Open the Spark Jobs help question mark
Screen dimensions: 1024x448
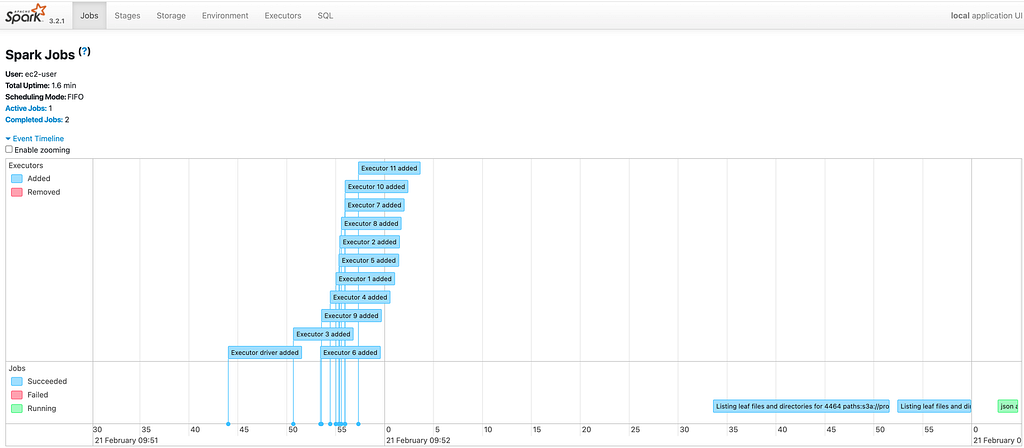pos(84,52)
